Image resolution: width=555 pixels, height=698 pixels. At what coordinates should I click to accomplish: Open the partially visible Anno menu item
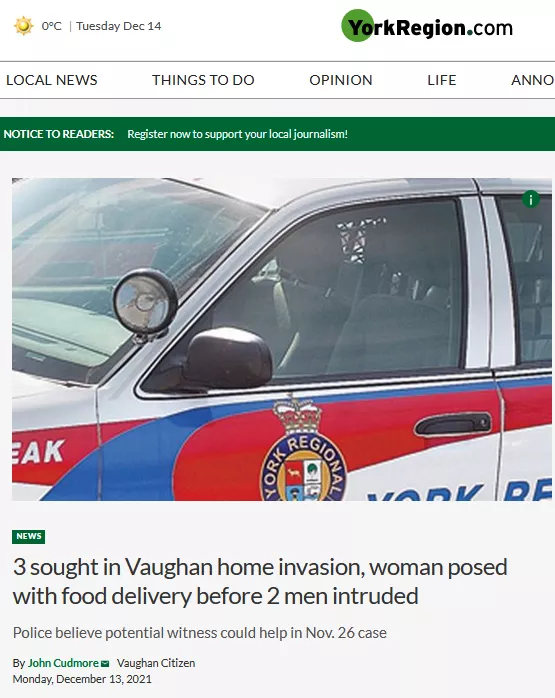(x=532, y=80)
